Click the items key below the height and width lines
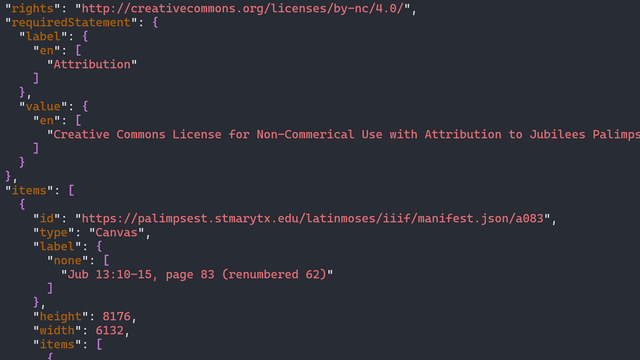 [x=57, y=344]
